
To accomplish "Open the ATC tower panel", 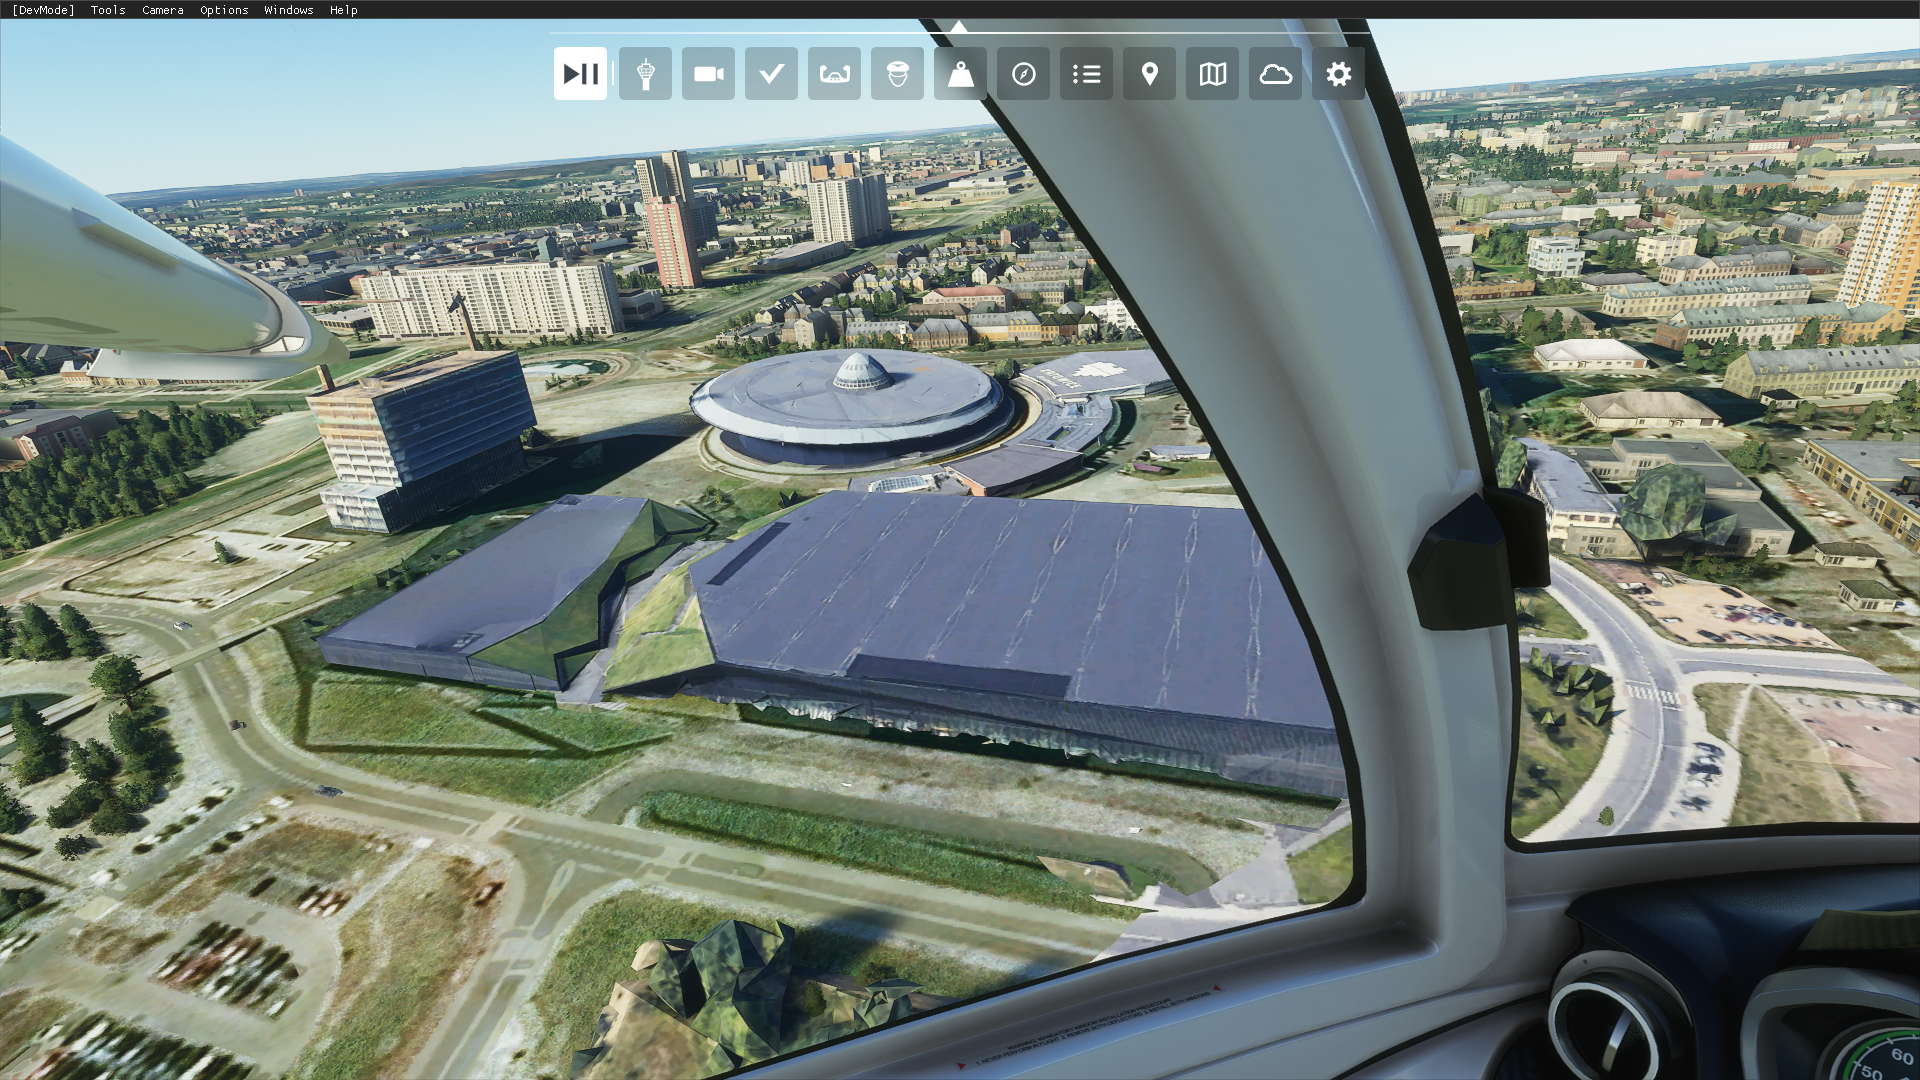I will point(645,74).
